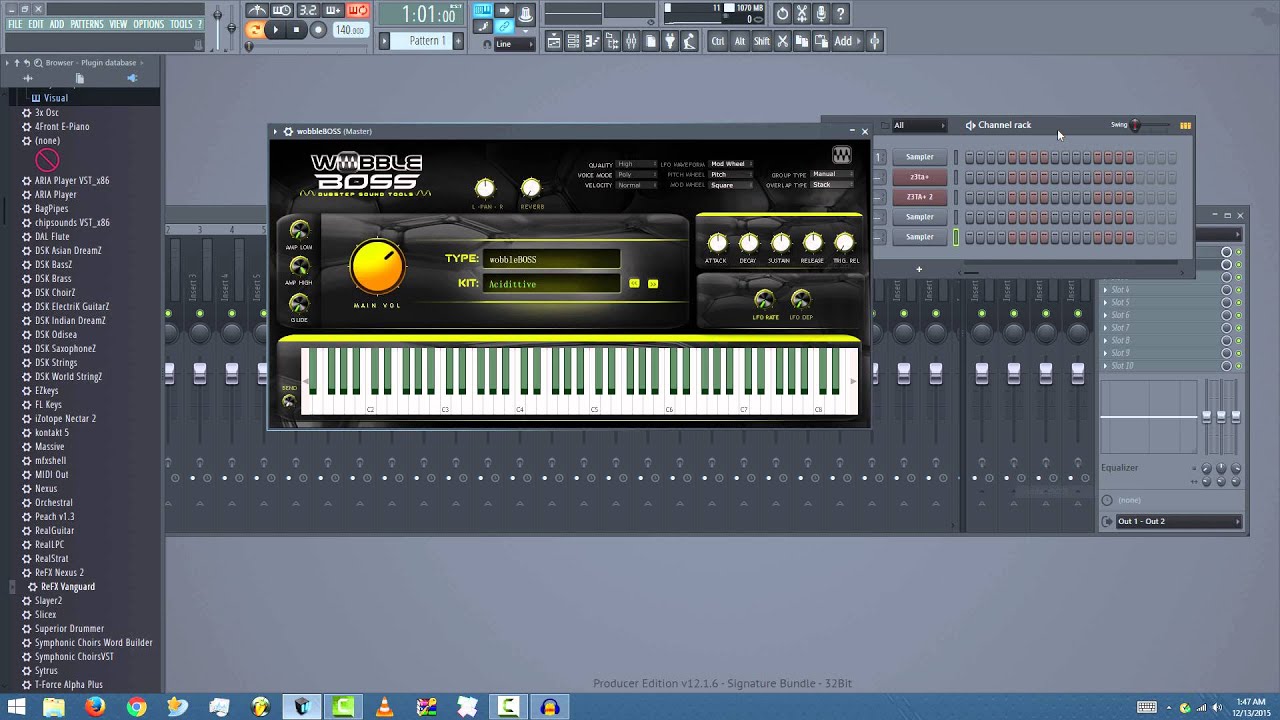Click the cut scissors icon in toolbar
Screen dimensions: 1280x720
[x=783, y=41]
